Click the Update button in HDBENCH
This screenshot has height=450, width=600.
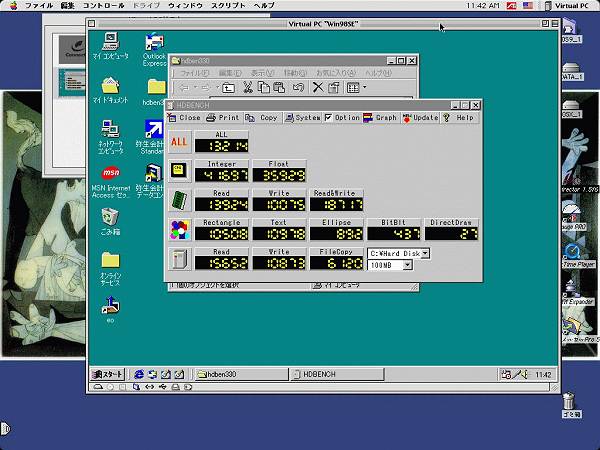pyautogui.click(x=420, y=118)
